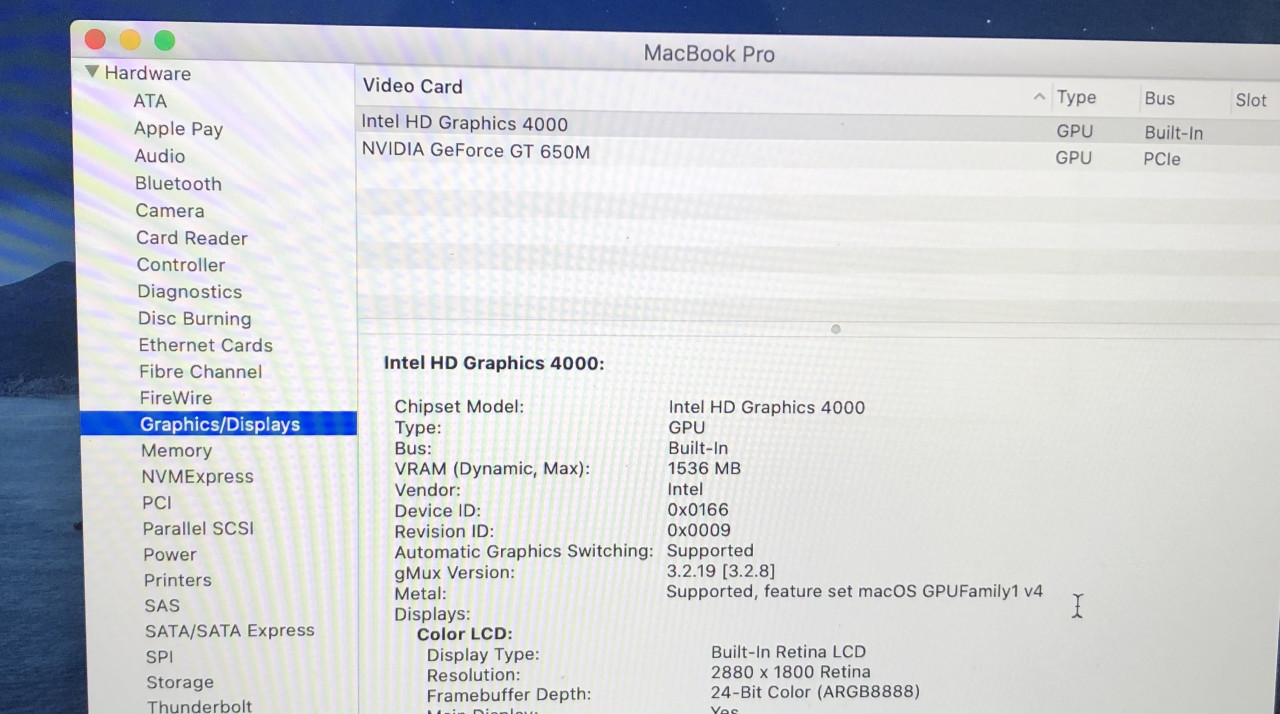Screen dimensions: 1280x714
Task: Show Printers information
Action: pyautogui.click(x=177, y=580)
